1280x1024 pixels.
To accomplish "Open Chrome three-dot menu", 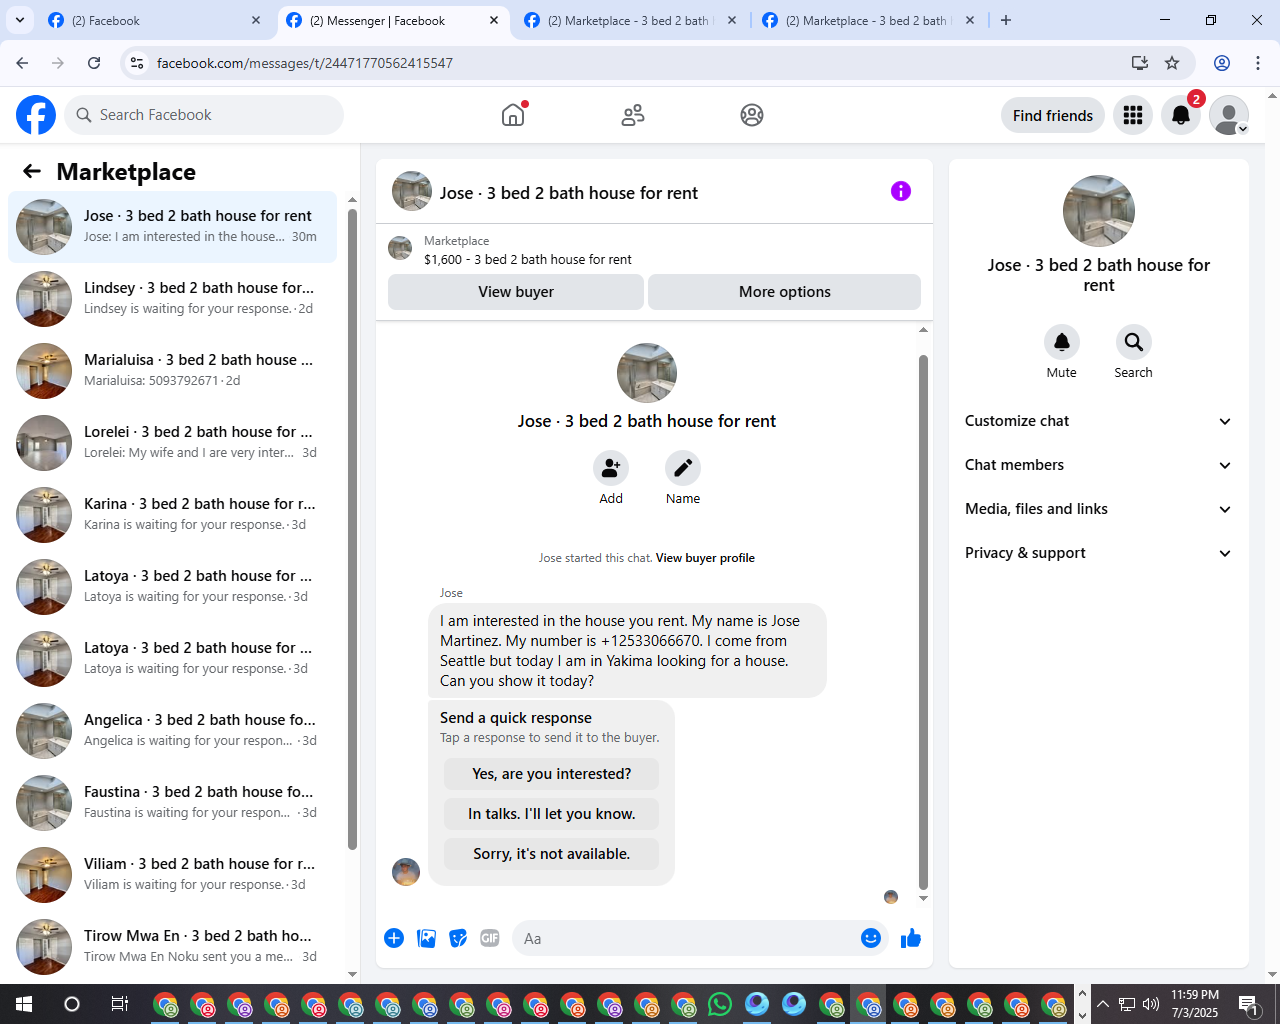I will click(1258, 63).
